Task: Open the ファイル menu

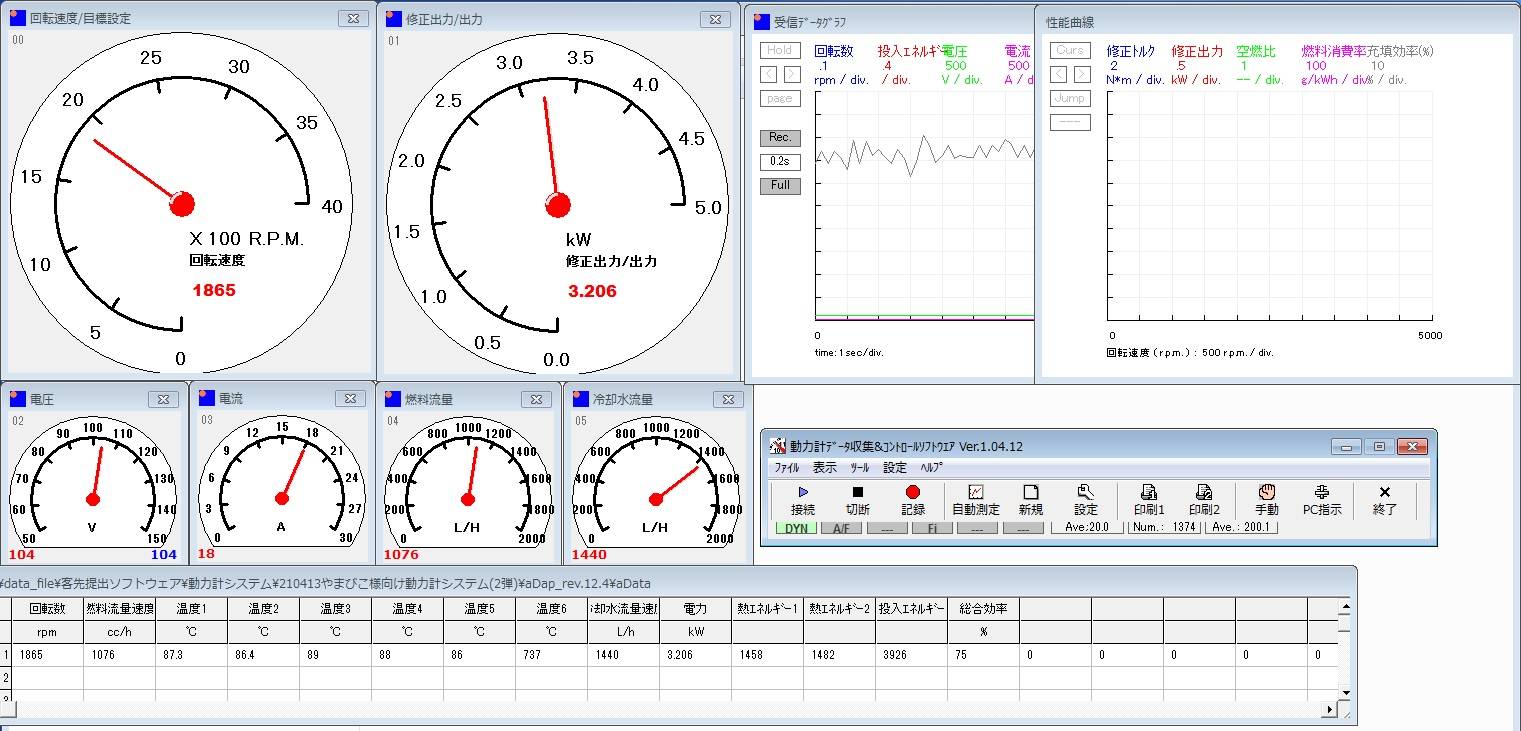Action: (x=787, y=467)
